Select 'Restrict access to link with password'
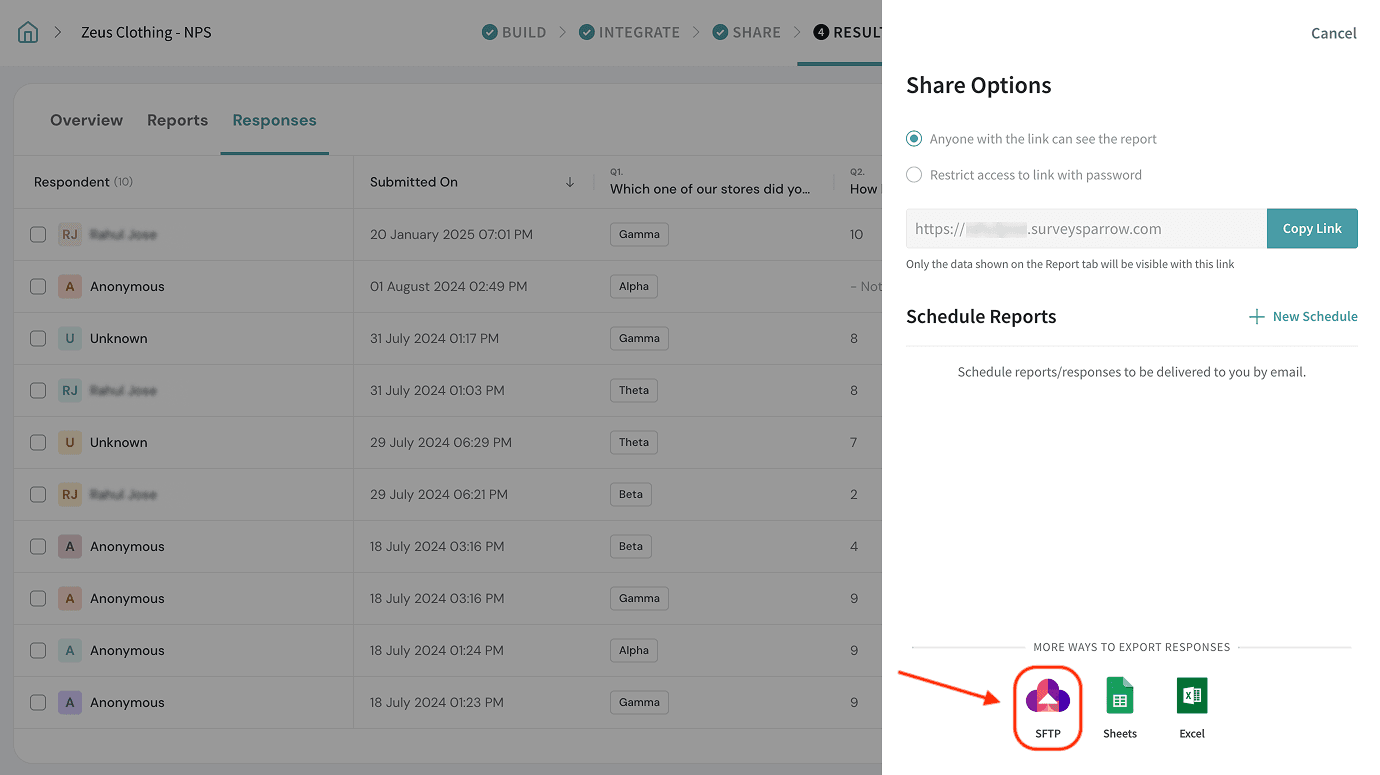1380x775 pixels. tap(914, 175)
